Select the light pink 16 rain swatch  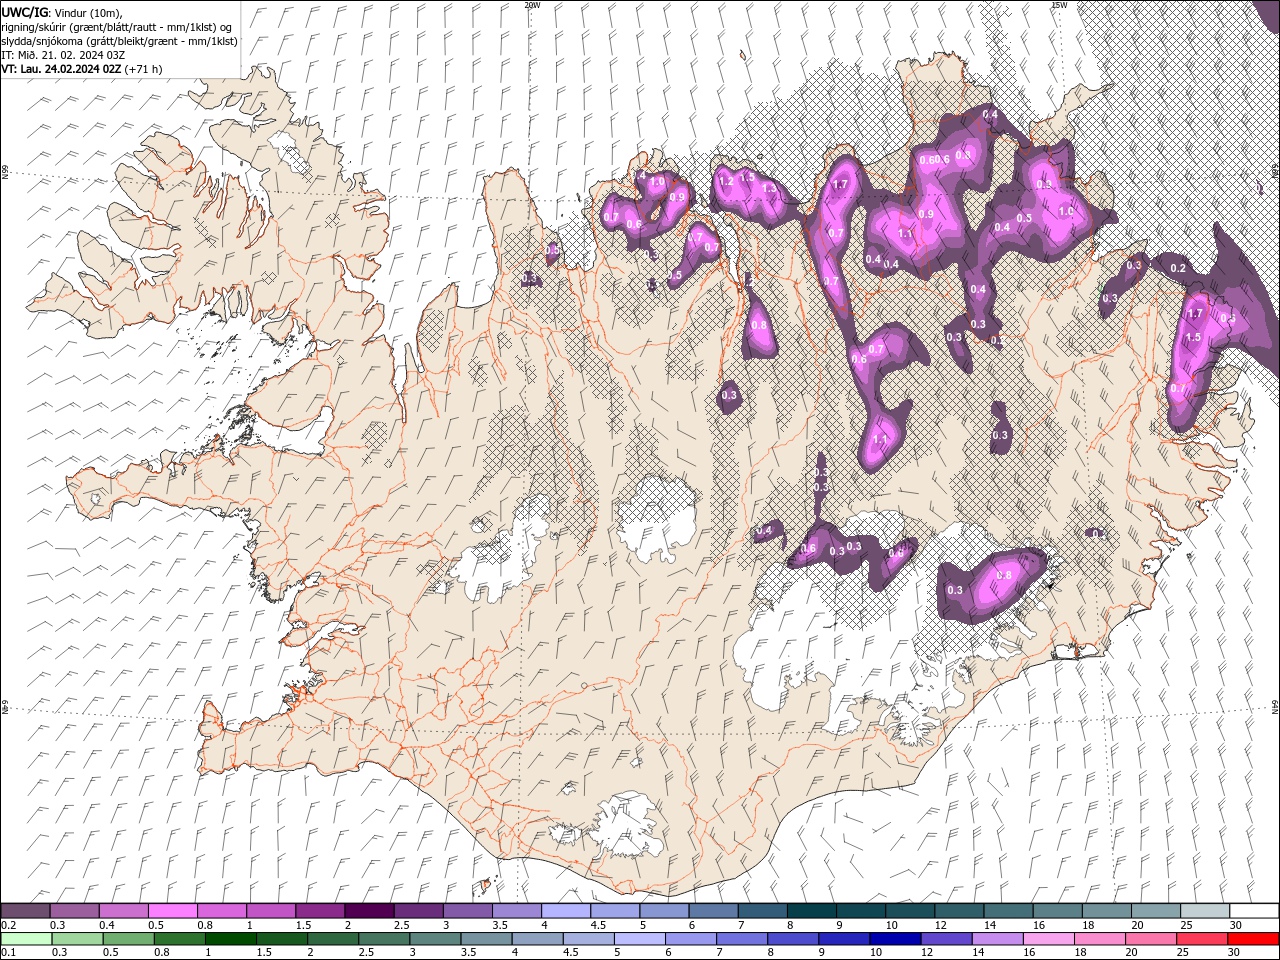(1048, 939)
